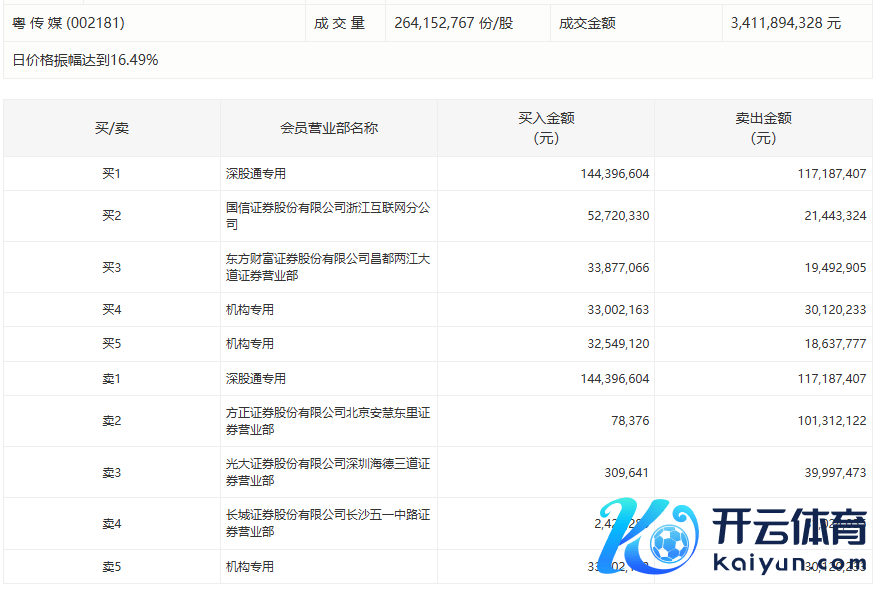Click the 日价格振幅达到16.49% notice text
The image size is (882, 596).
click(x=85, y=60)
